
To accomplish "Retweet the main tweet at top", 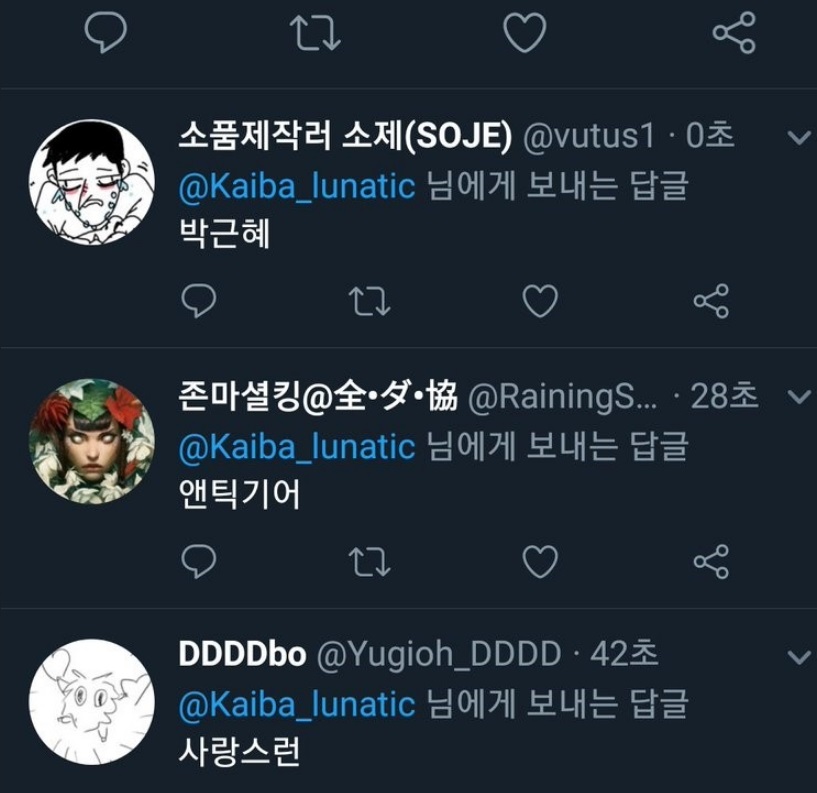I will tap(315, 32).
